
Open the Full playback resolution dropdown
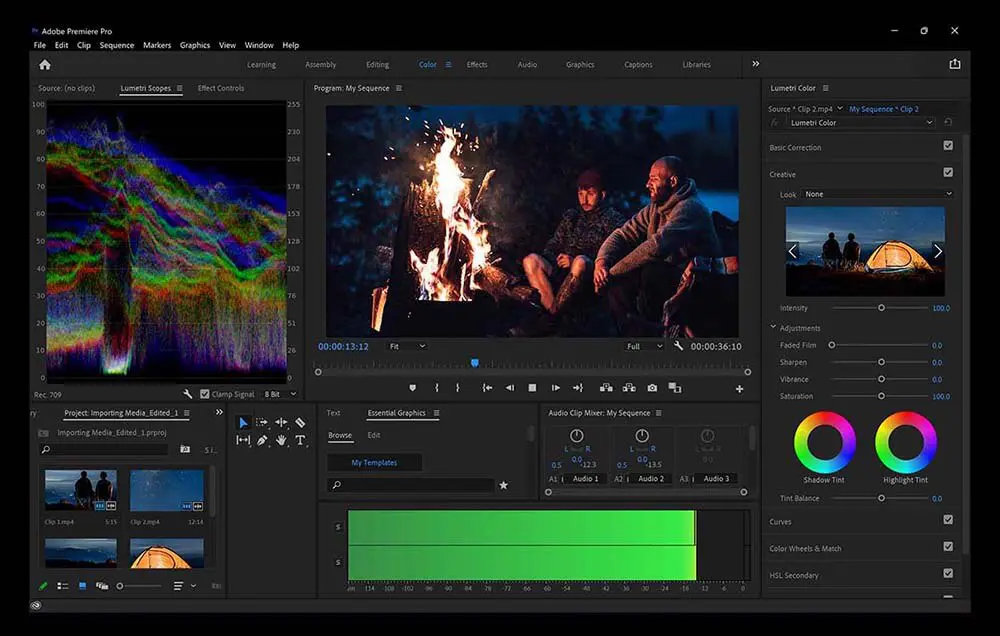pyautogui.click(x=644, y=346)
